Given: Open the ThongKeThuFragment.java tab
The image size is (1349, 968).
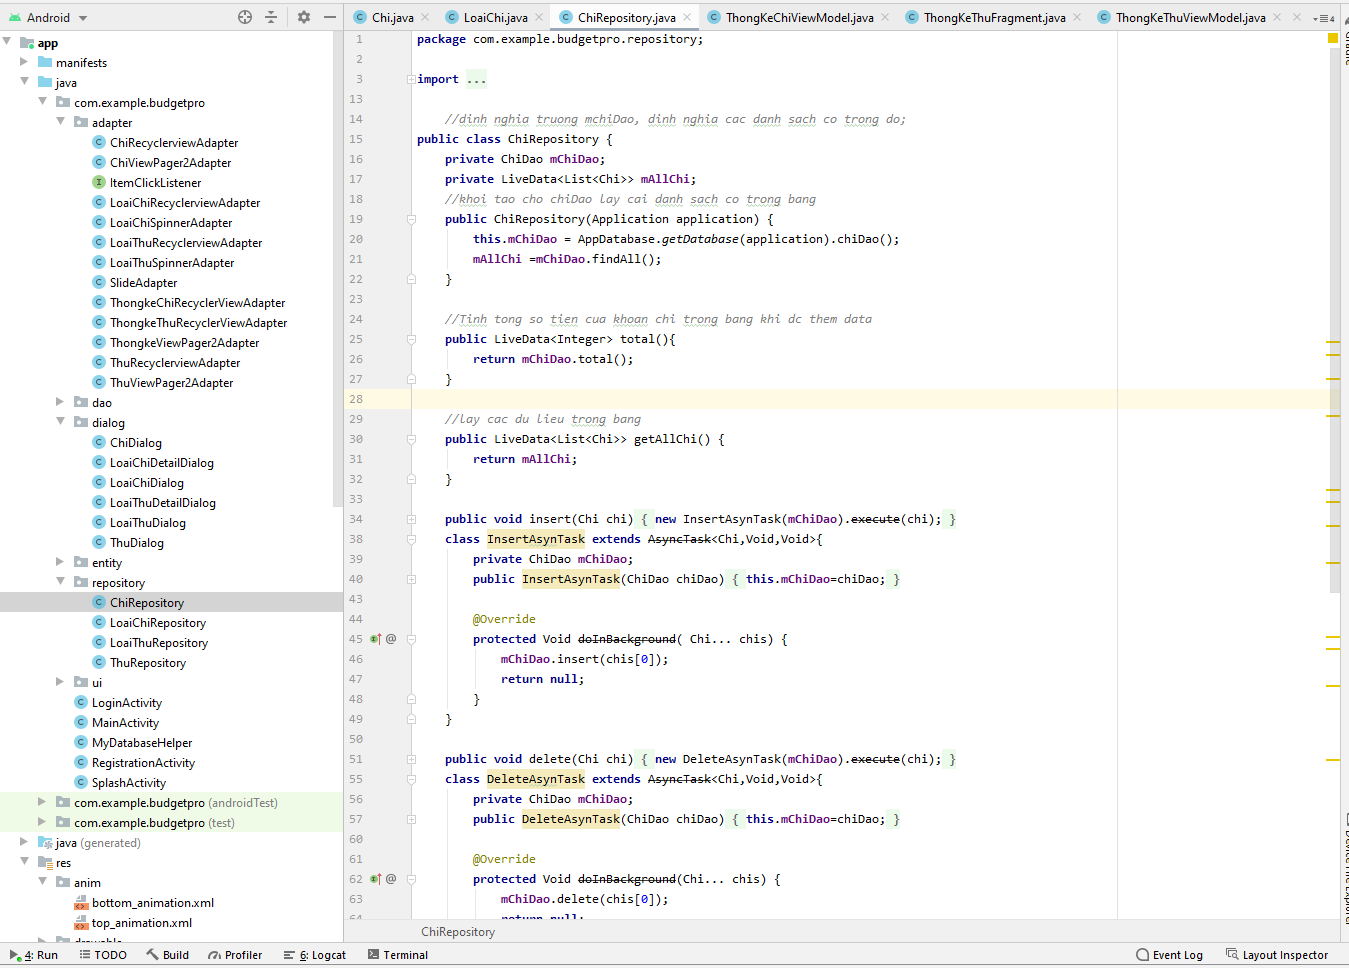Looking at the screenshot, I should (994, 18).
